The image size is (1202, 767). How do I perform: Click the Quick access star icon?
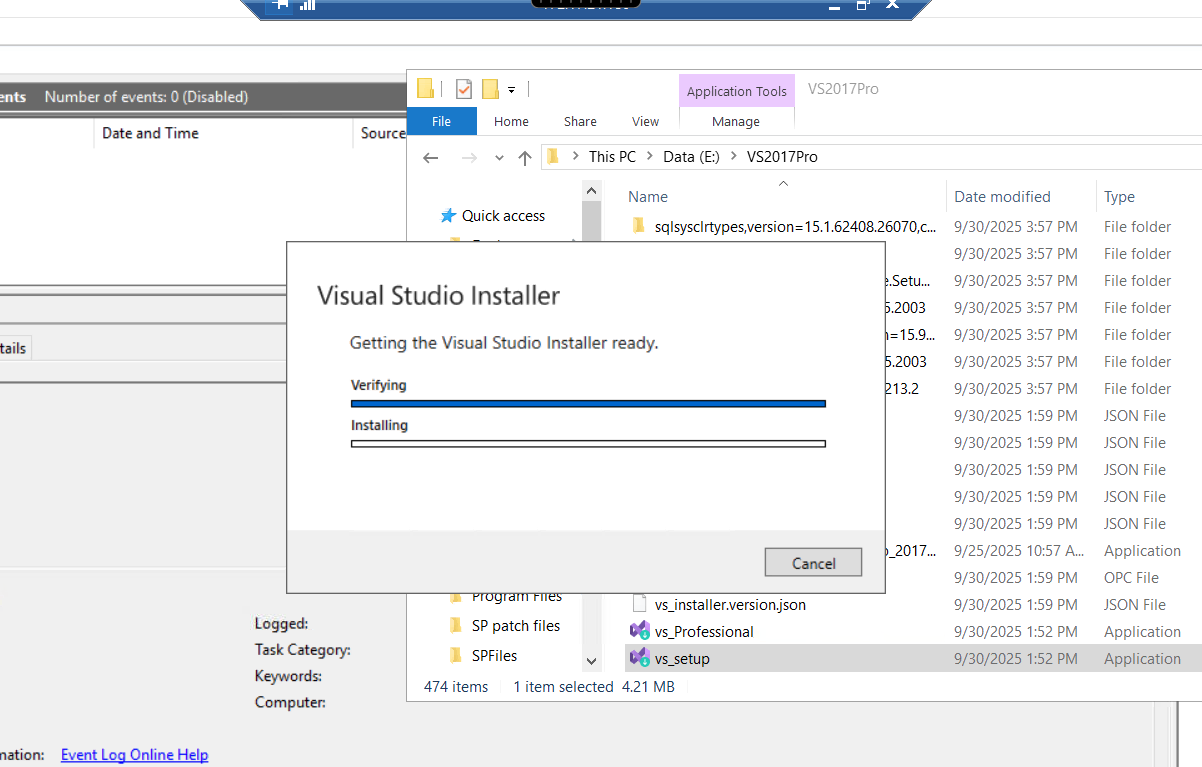[448, 216]
